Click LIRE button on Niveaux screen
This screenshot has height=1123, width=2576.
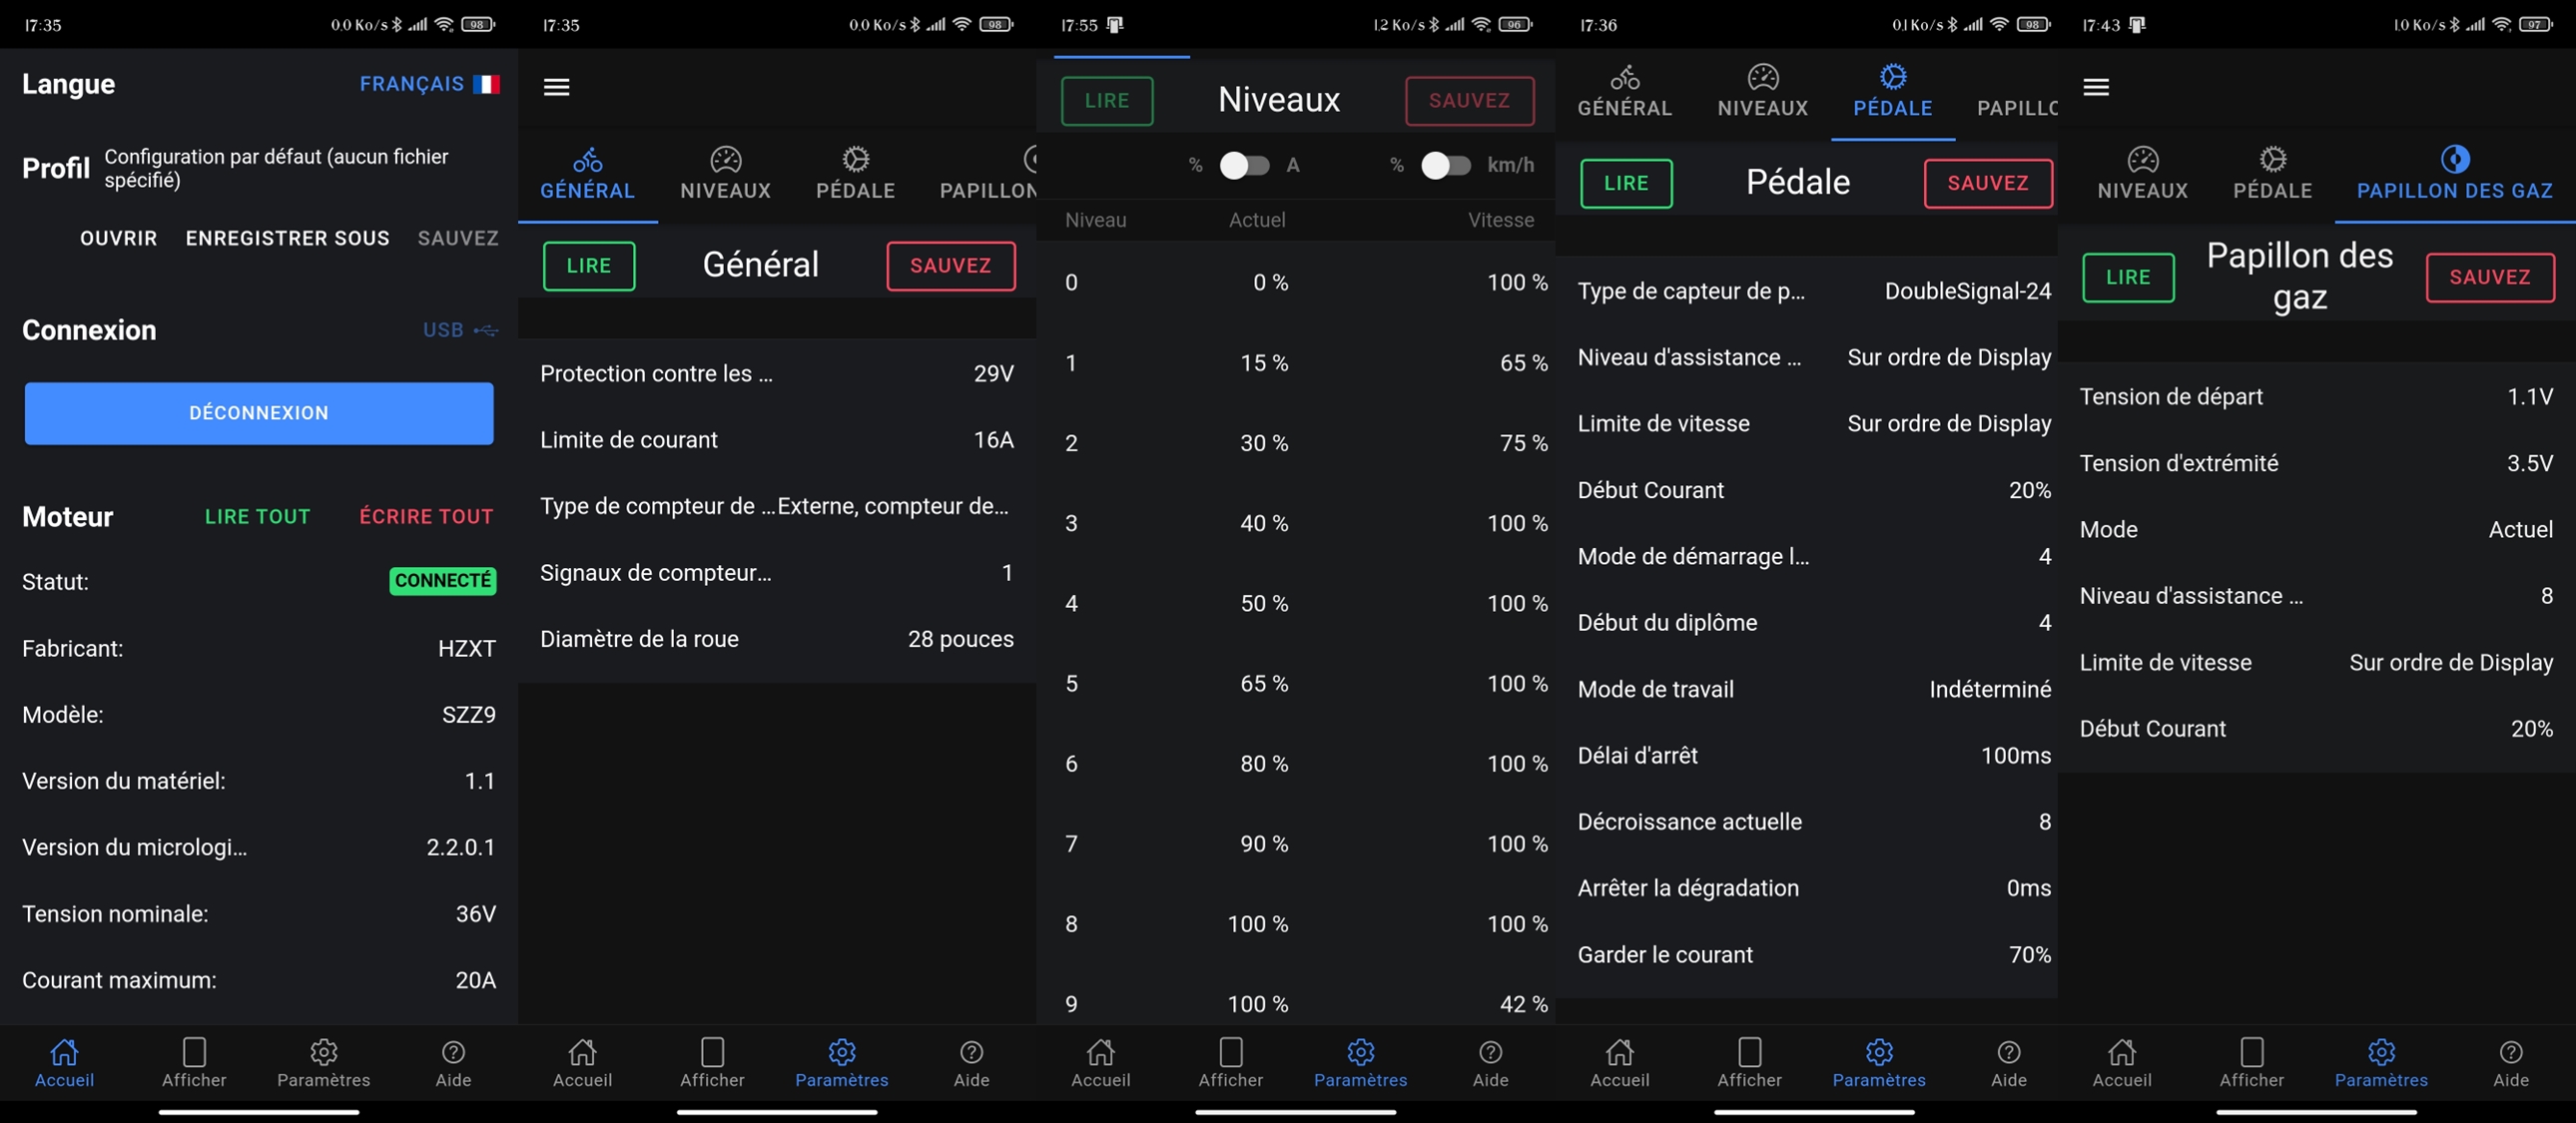click(x=1106, y=101)
